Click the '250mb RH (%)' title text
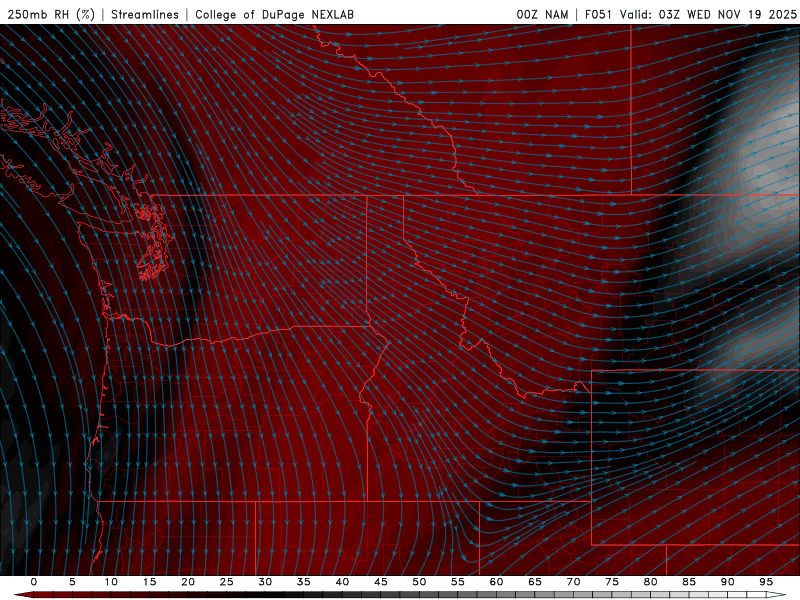This screenshot has height=600, width=800. (51, 14)
